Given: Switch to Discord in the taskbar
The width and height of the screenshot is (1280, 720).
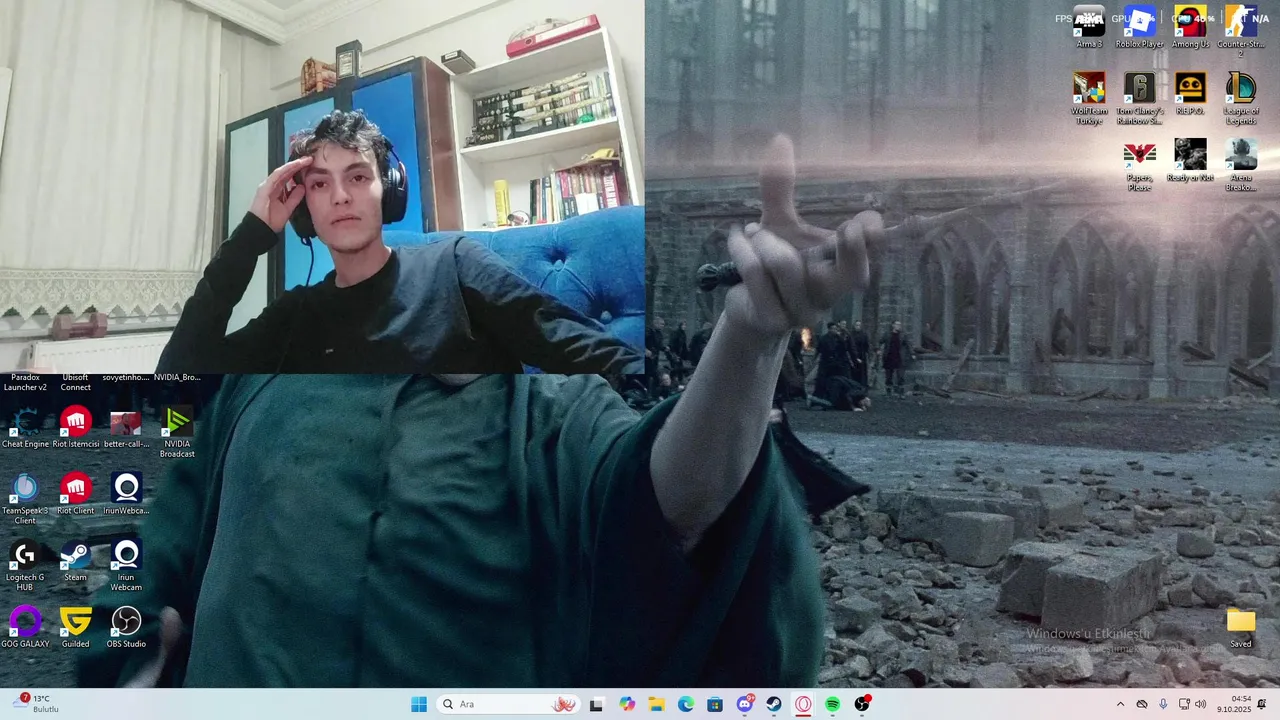Looking at the screenshot, I should point(745,704).
